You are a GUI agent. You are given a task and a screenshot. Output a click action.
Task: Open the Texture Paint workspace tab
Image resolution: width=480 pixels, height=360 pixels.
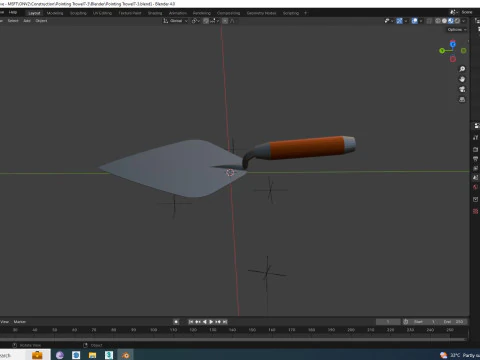(x=130, y=13)
